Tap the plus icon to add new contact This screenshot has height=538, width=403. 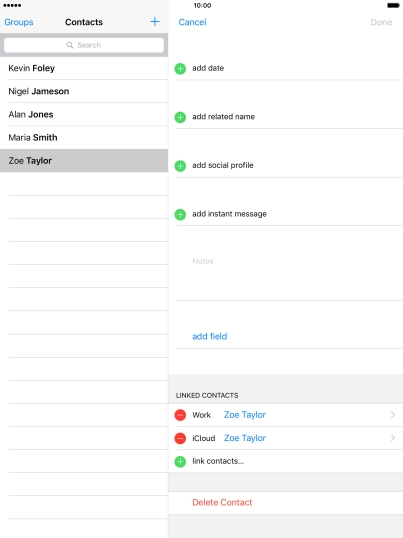[x=155, y=22]
